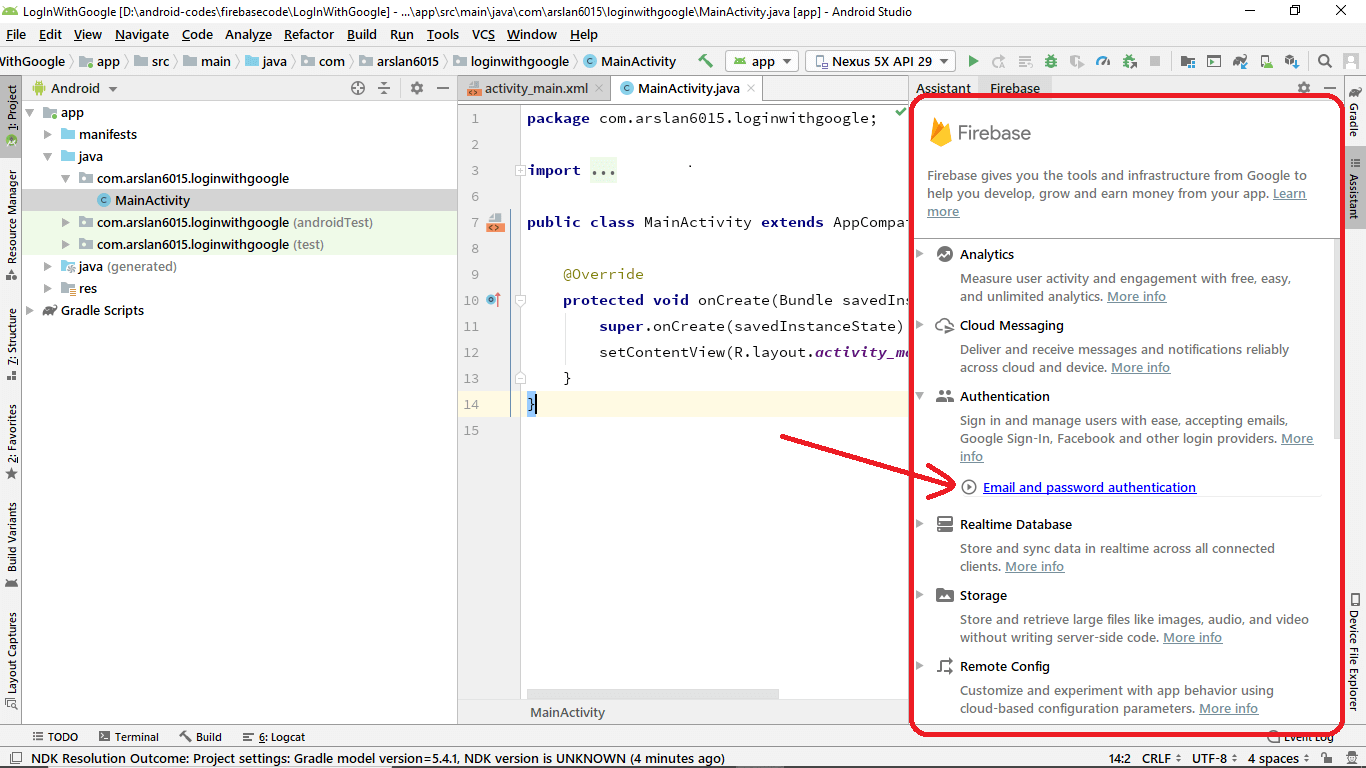This screenshot has width=1366, height=768.
Task: Start debugging with the Debug bug icon
Action: tap(1051, 61)
